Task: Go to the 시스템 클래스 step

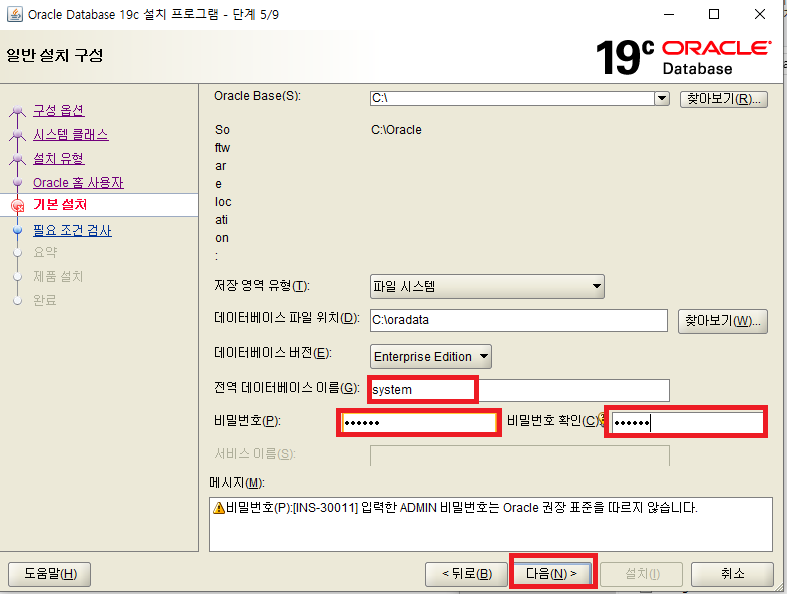Action: coord(71,135)
